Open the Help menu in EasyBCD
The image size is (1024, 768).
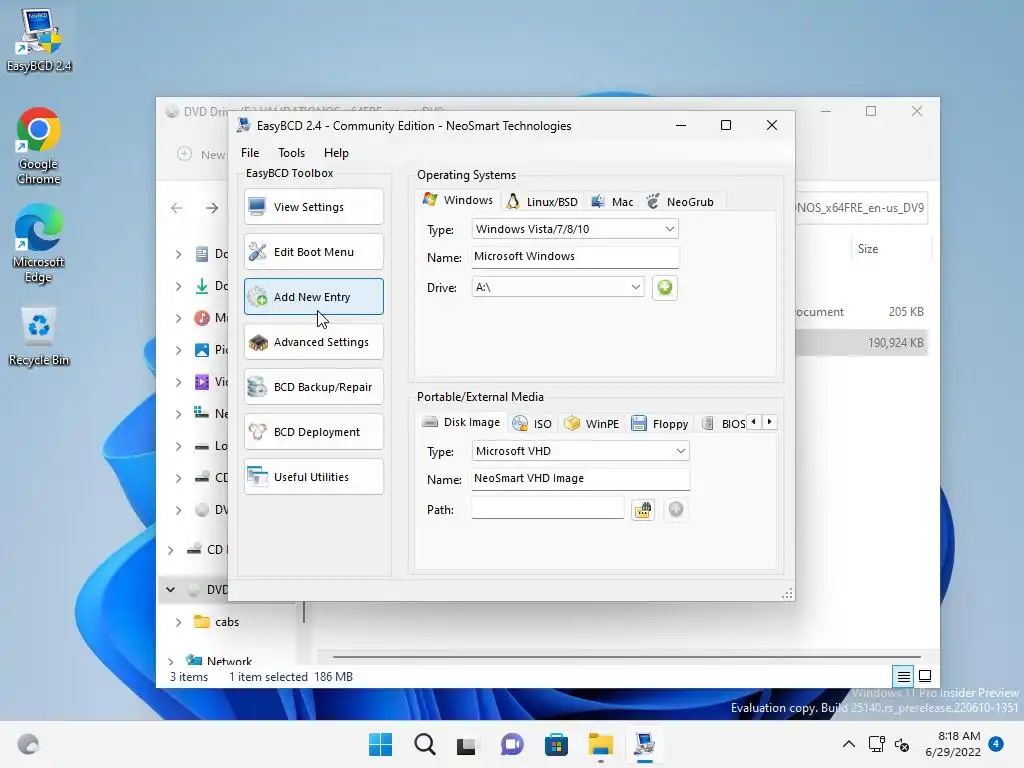tap(336, 153)
